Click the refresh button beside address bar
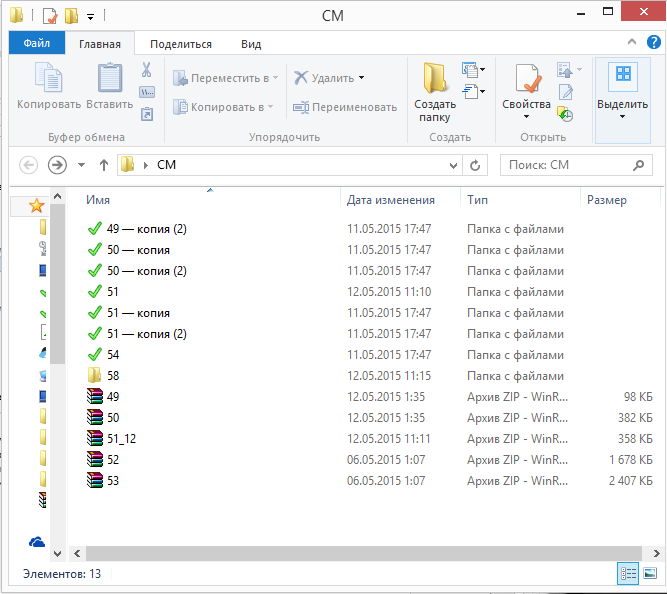Screen dimensions: 667x594 (x=476, y=165)
